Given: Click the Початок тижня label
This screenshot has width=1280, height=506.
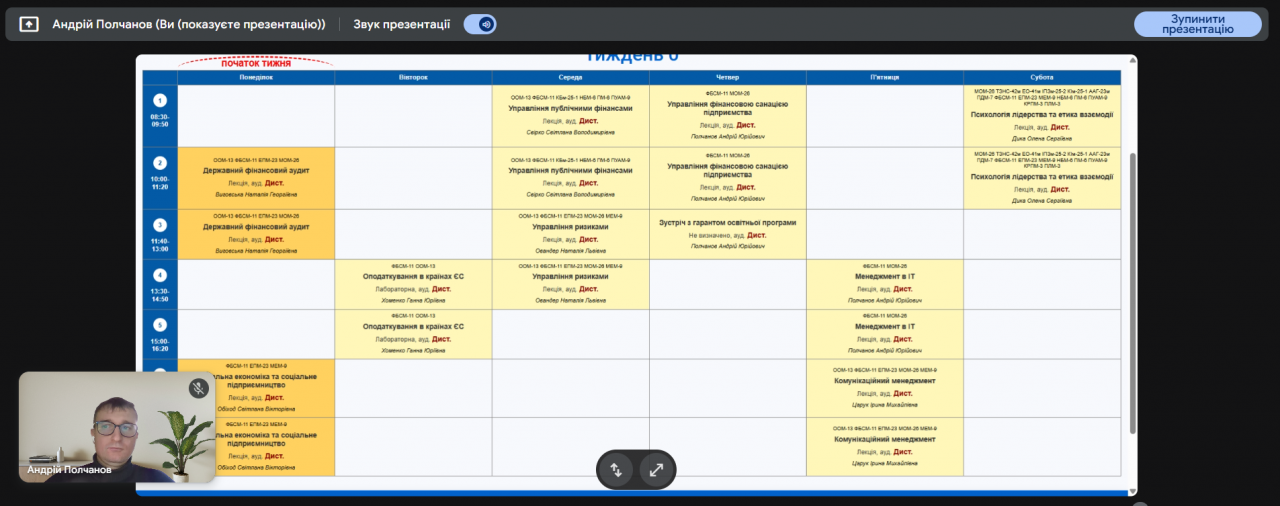Looking at the screenshot, I should click(256, 63).
